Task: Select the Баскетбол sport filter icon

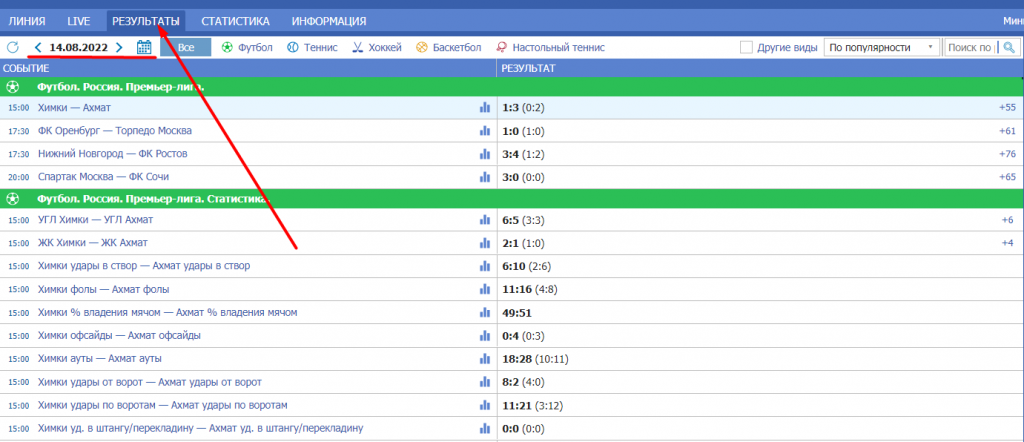Action: pos(422,47)
